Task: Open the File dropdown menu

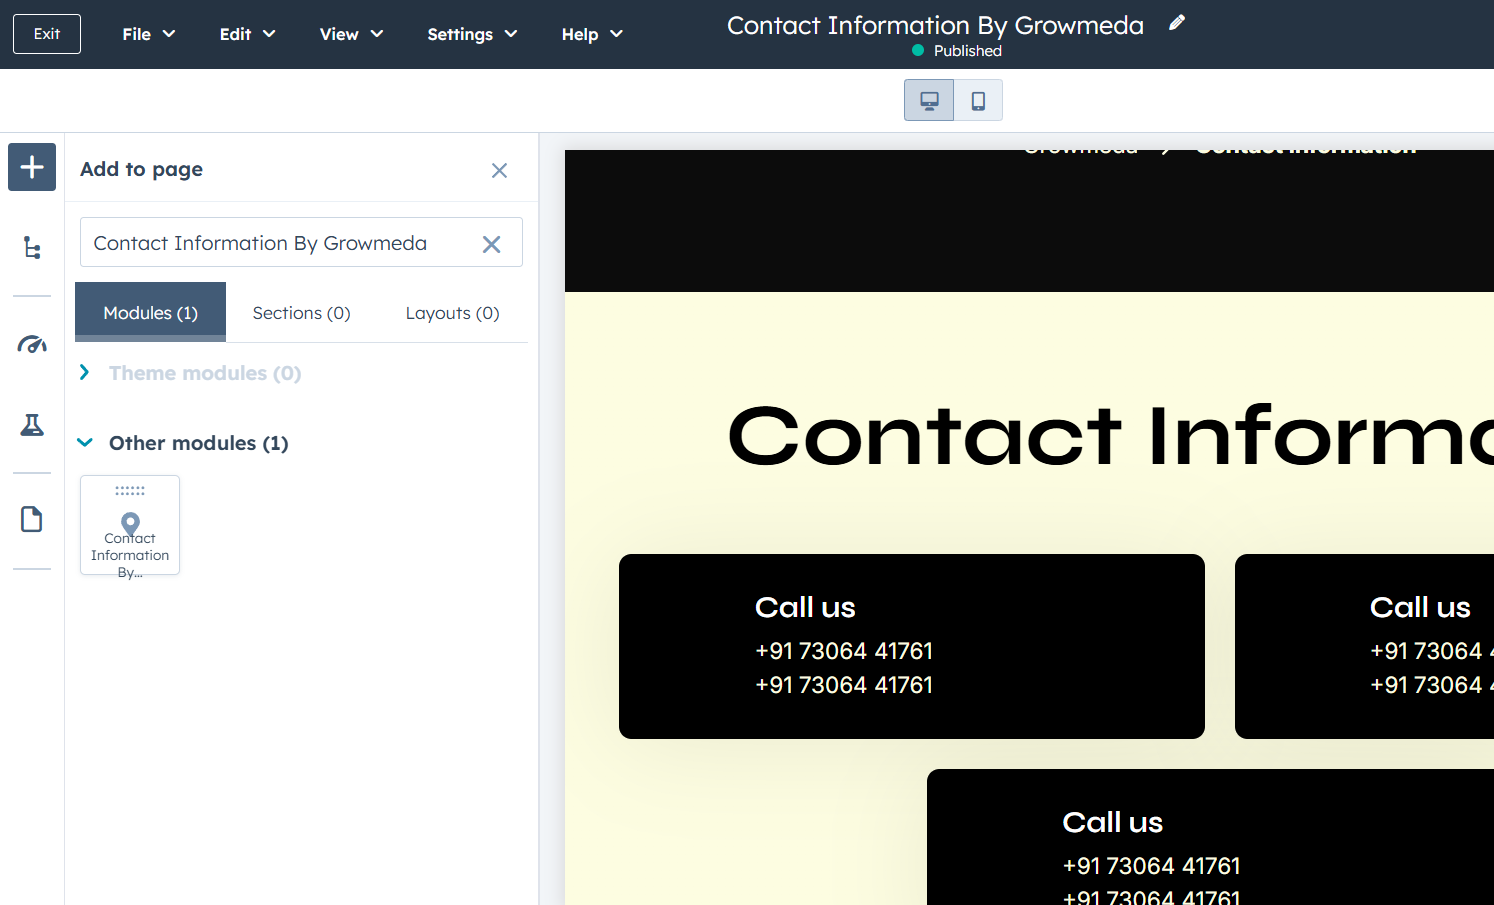Action: [x=148, y=34]
